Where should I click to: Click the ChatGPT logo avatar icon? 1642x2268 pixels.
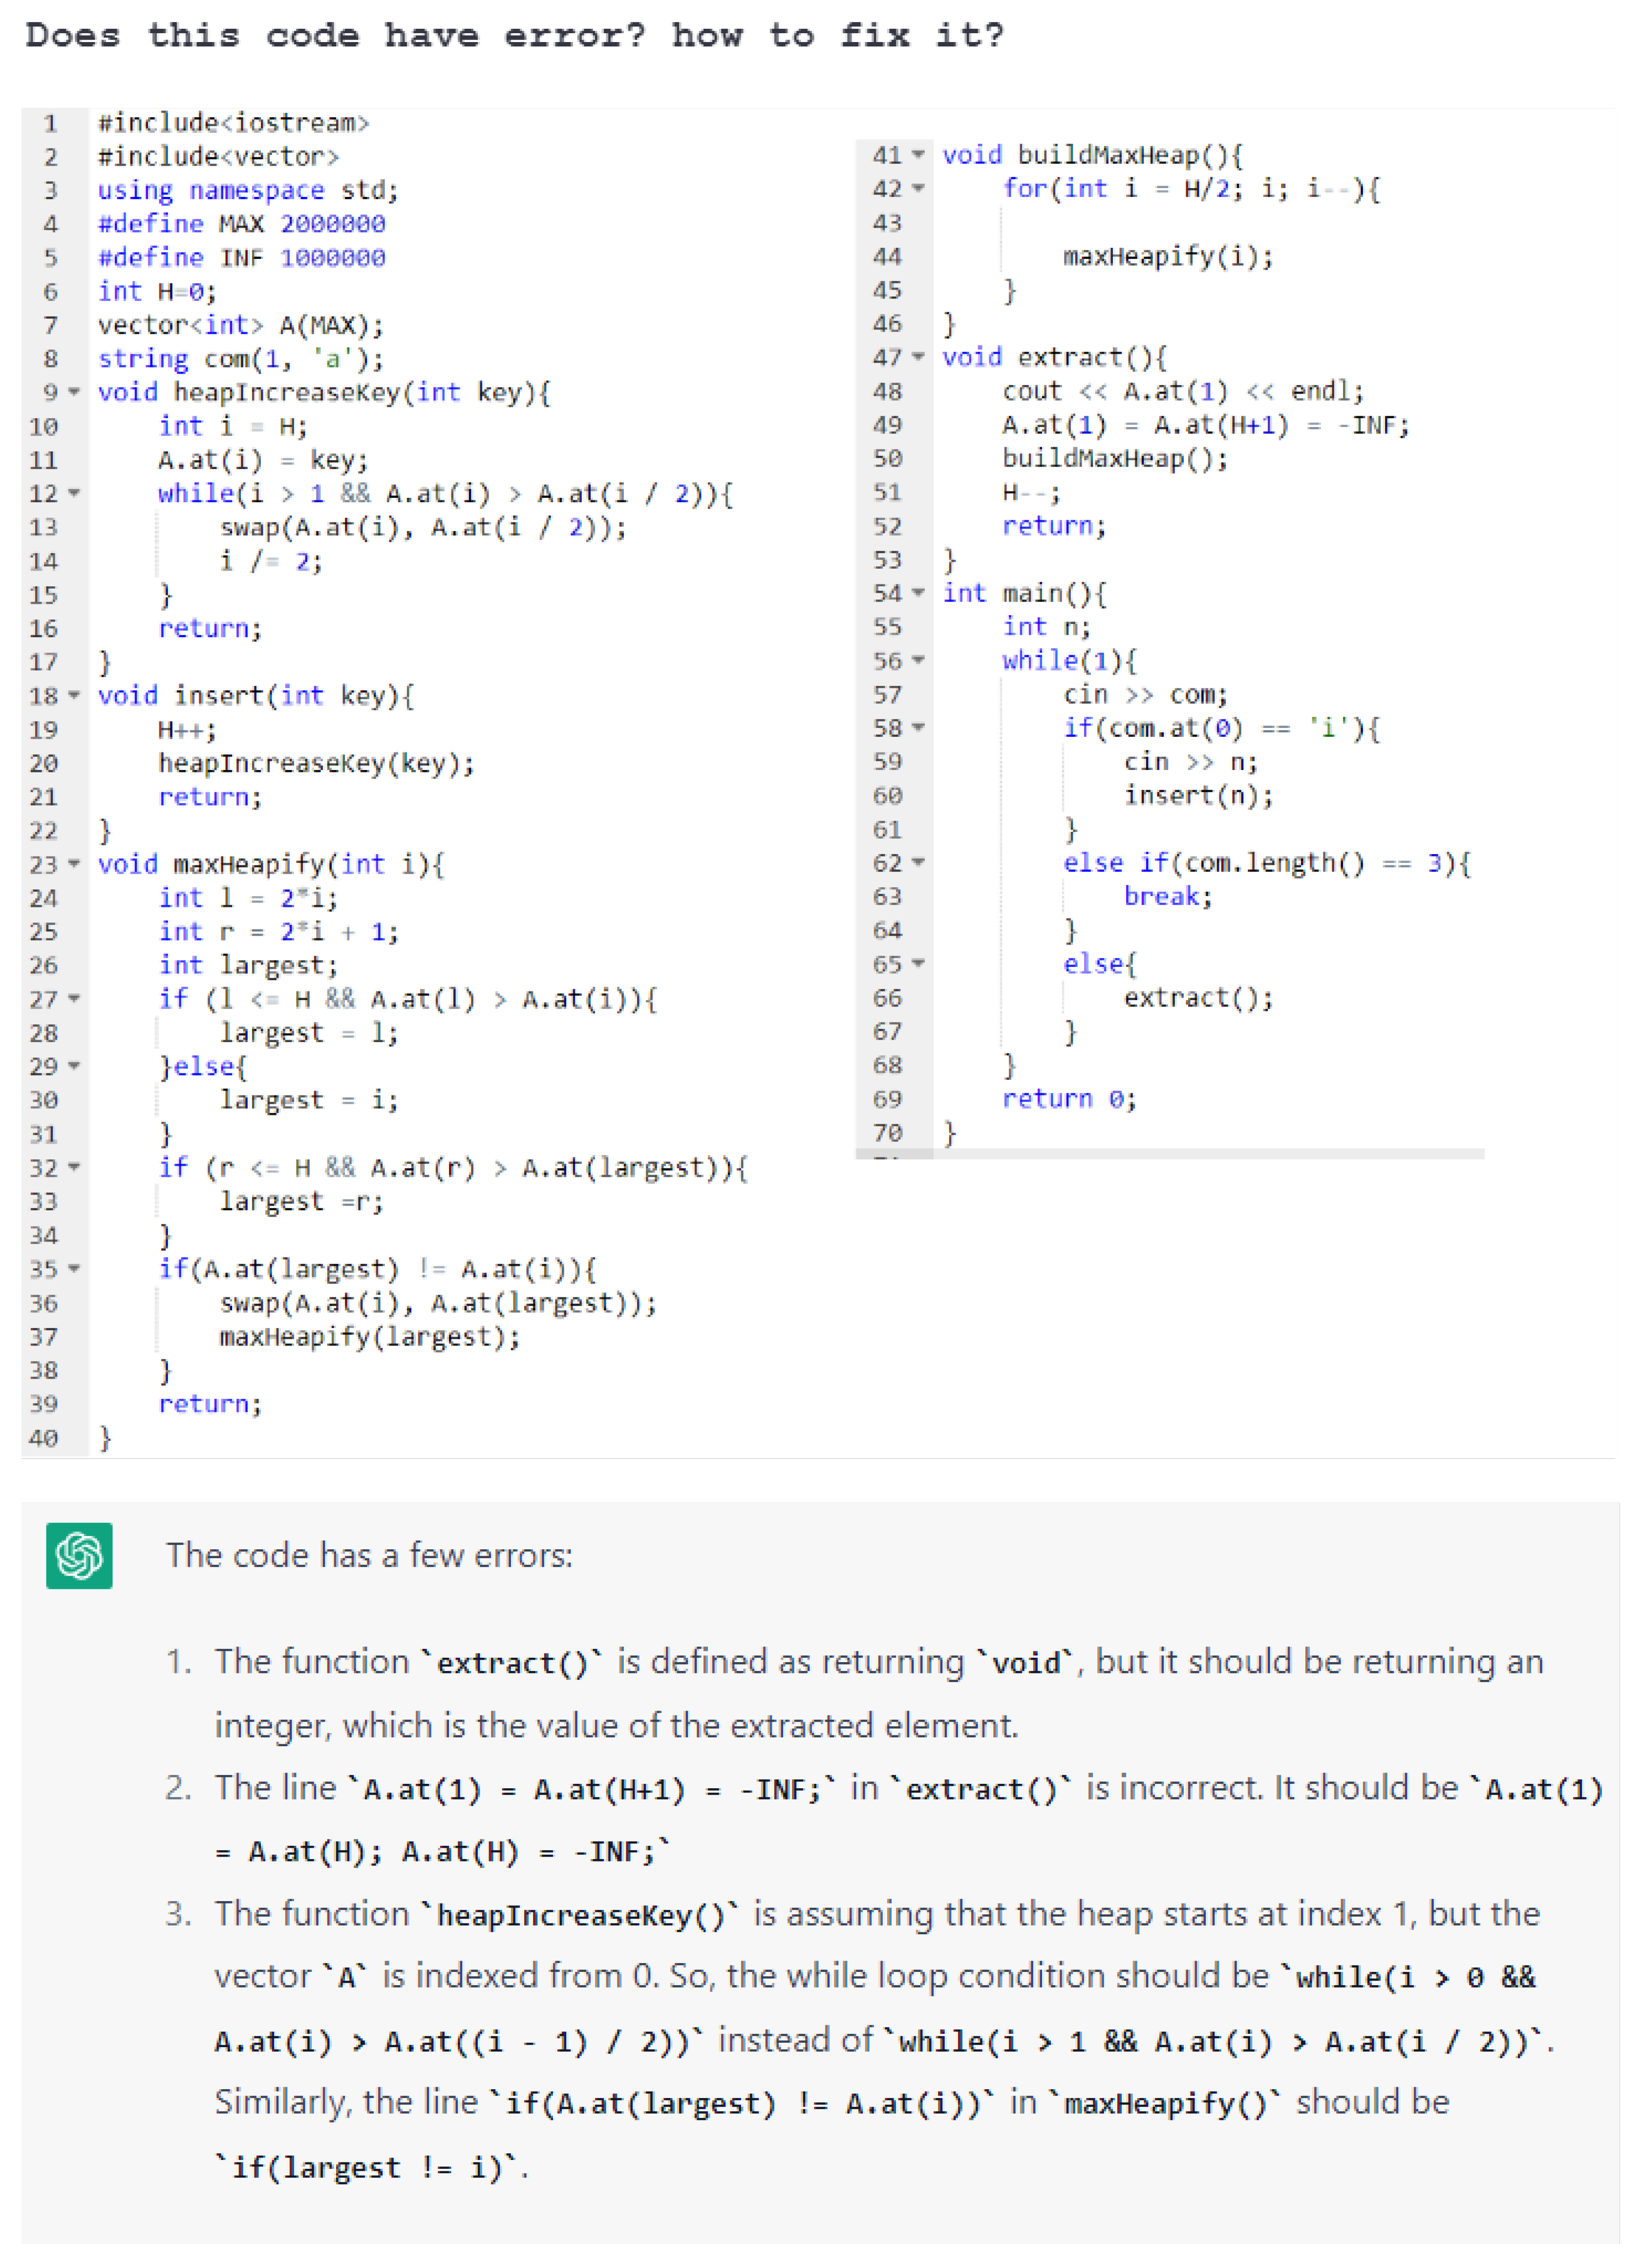click(79, 1555)
